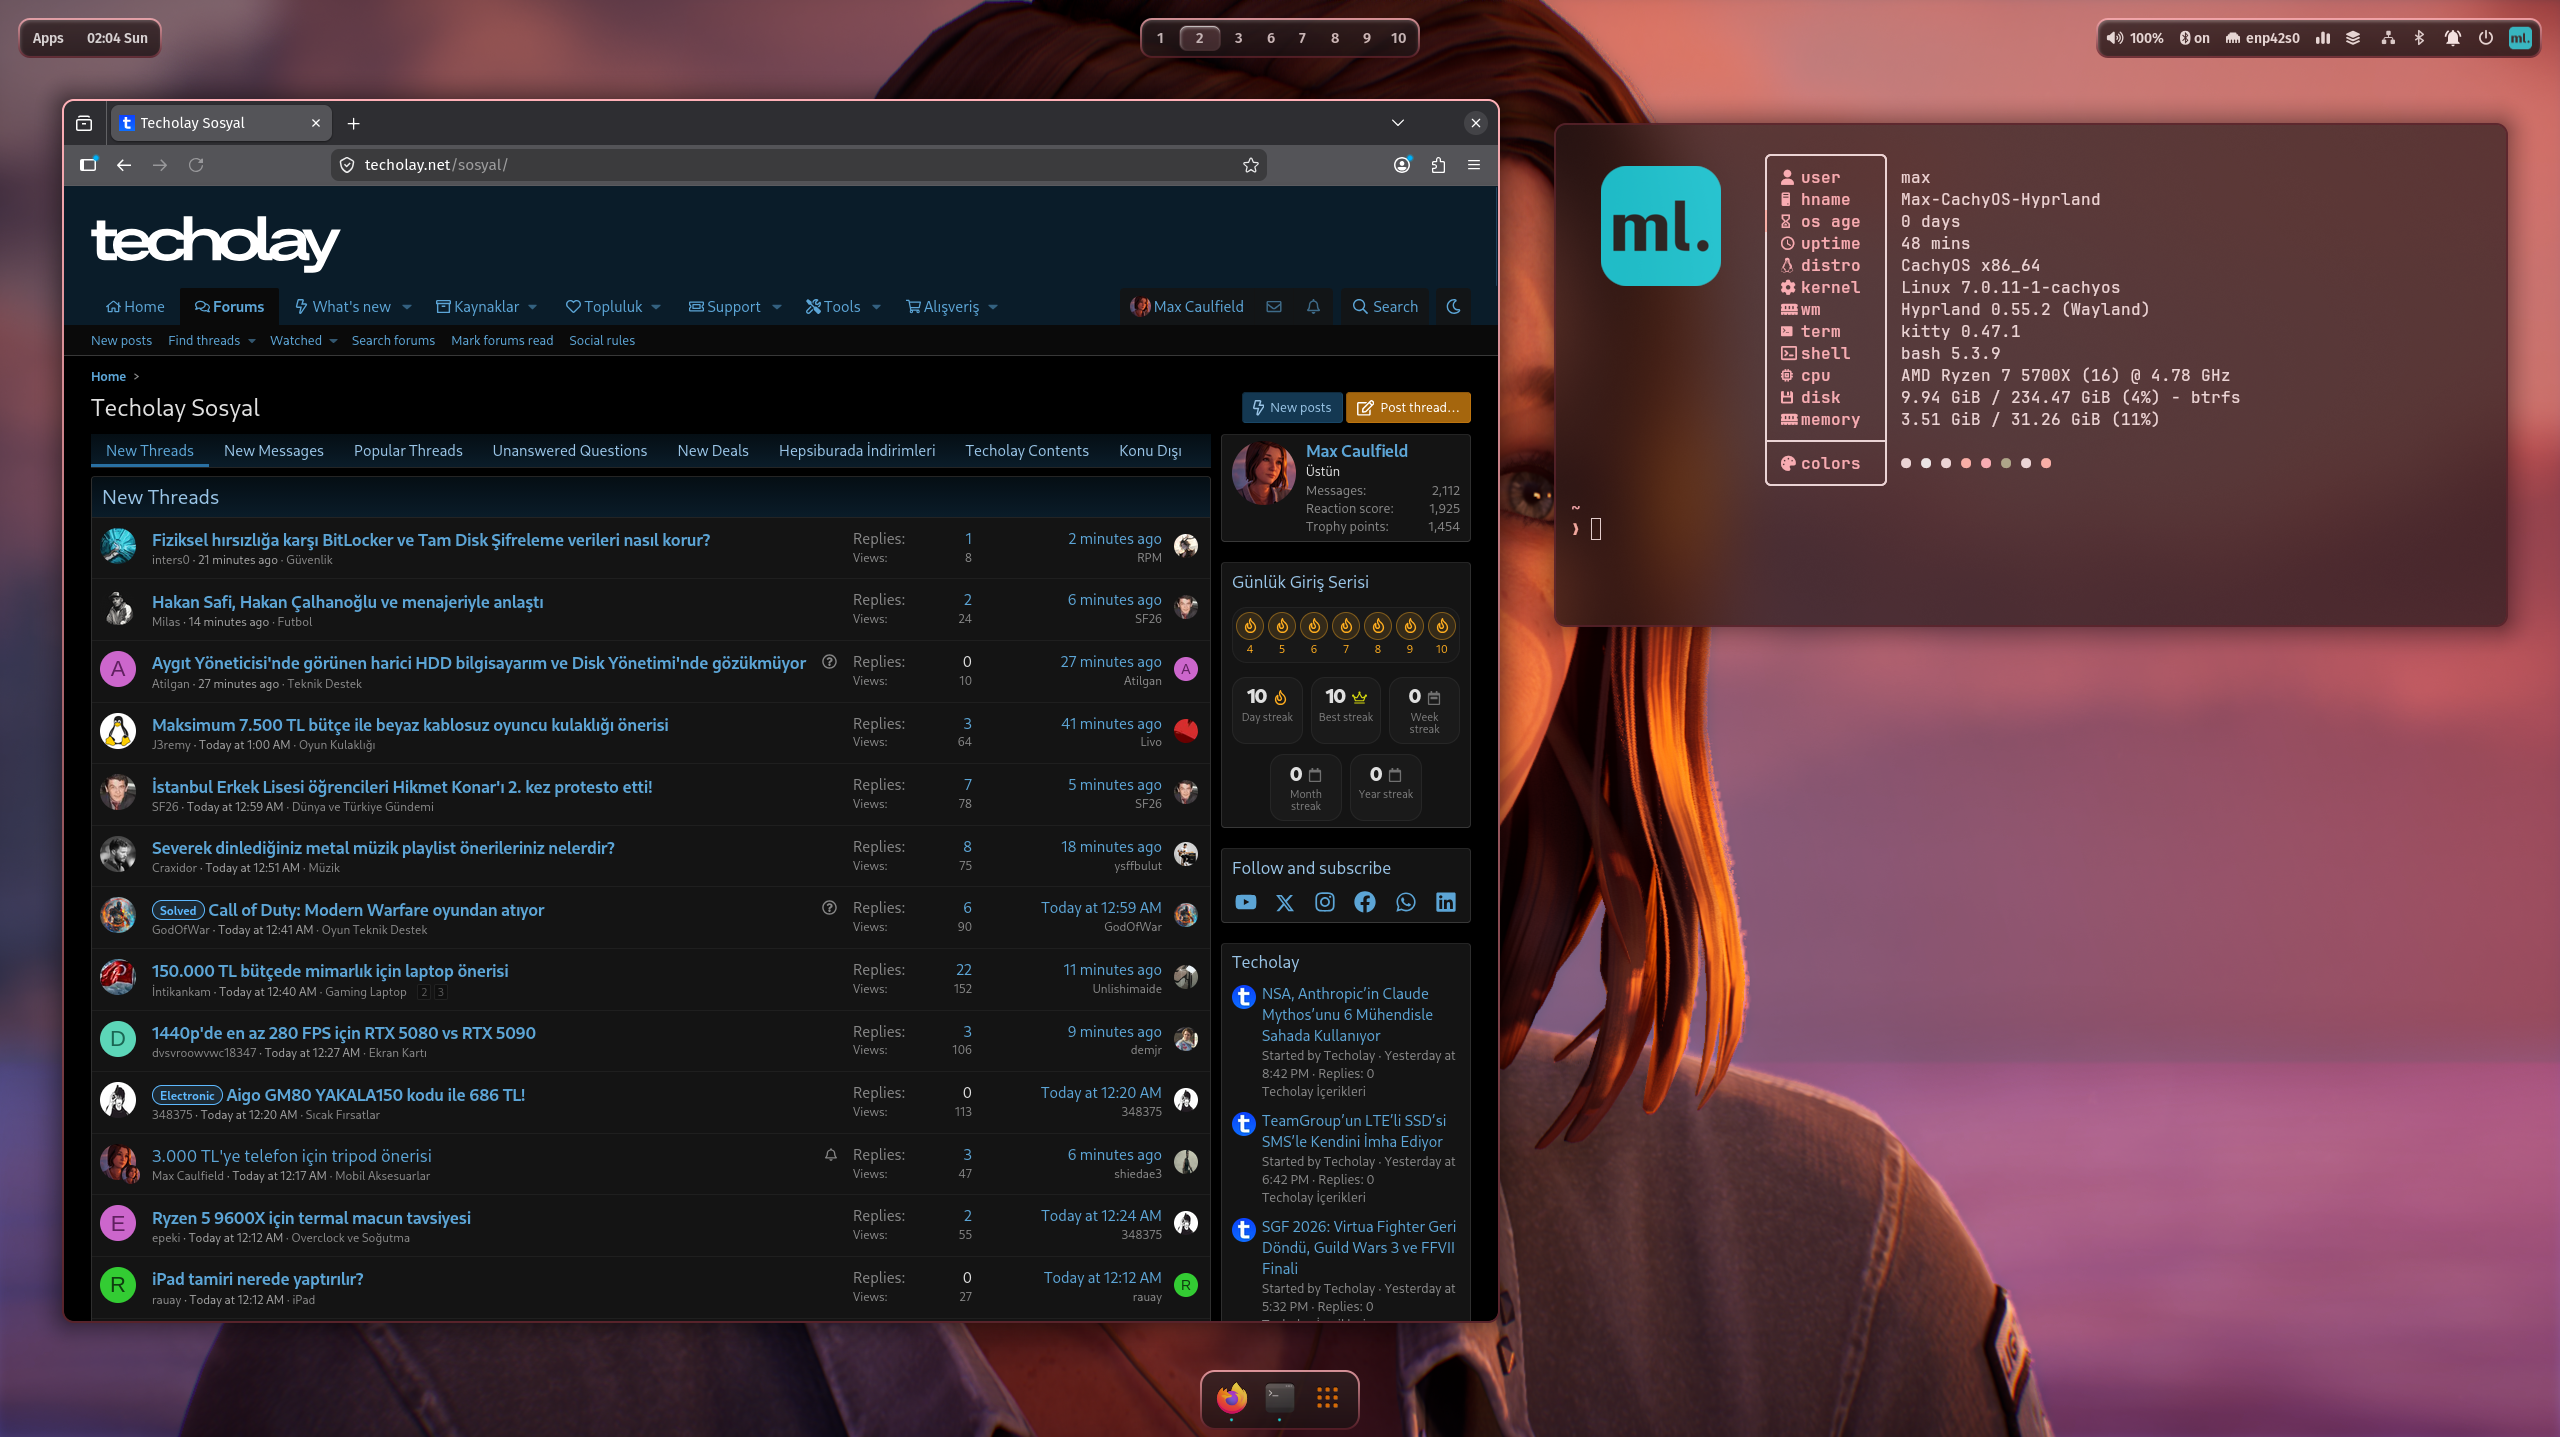Open the LinkedIn follow icon
2560x1437 pixels.
point(1446,902)
